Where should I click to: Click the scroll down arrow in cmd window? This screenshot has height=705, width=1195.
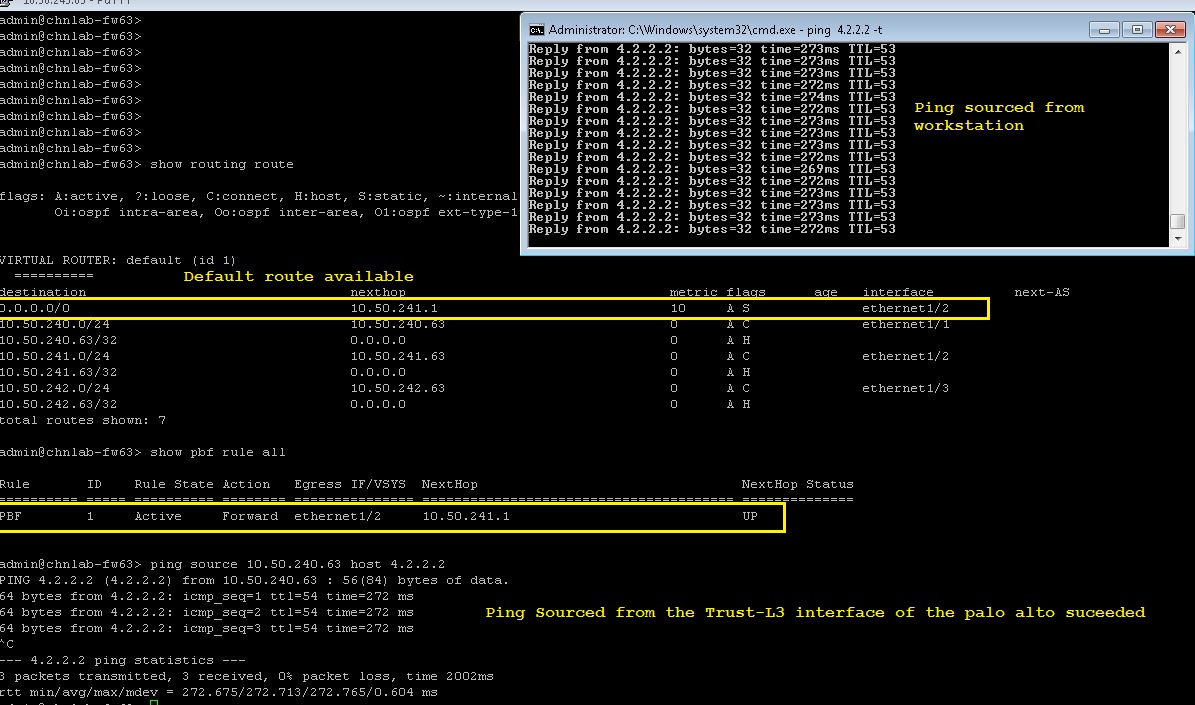[1178, 238]
